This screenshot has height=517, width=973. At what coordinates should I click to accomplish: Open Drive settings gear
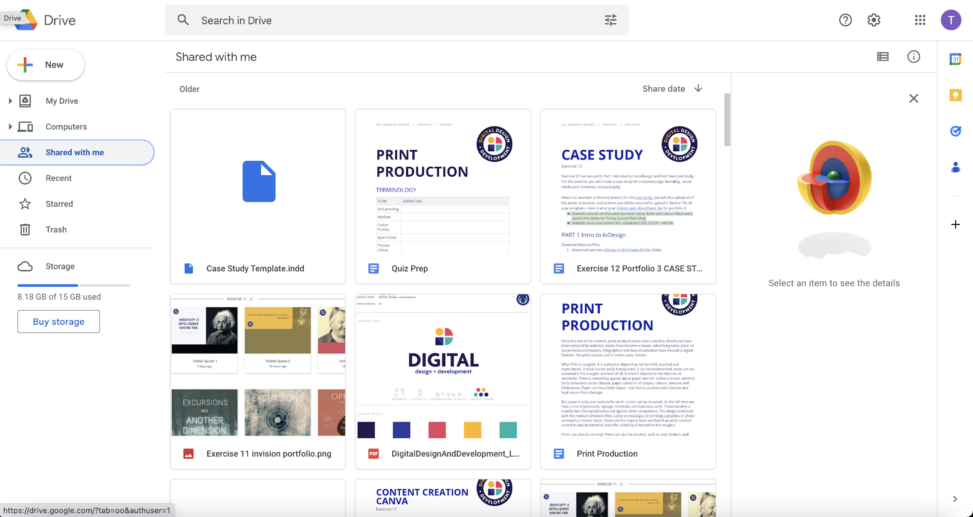874,20
